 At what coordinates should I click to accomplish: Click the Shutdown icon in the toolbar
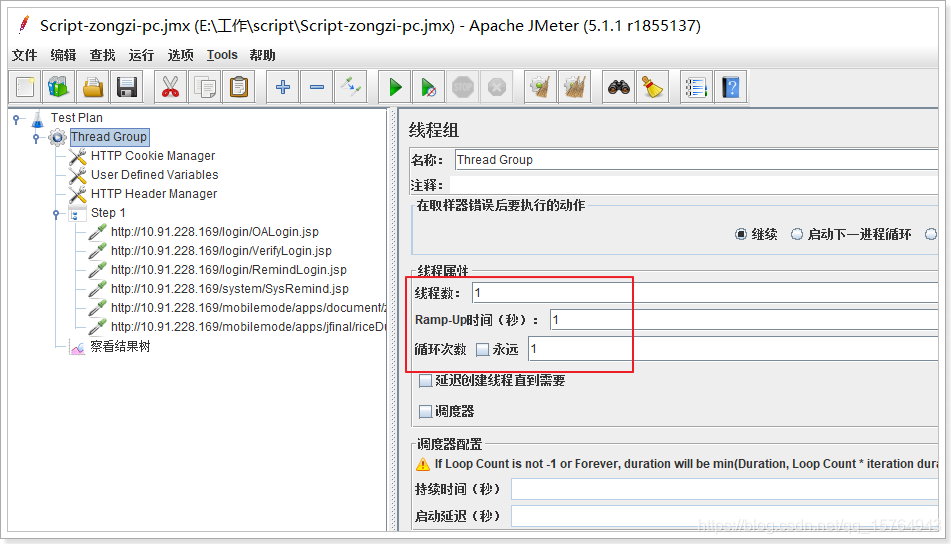pyautogui.click(x=497, y=87)
